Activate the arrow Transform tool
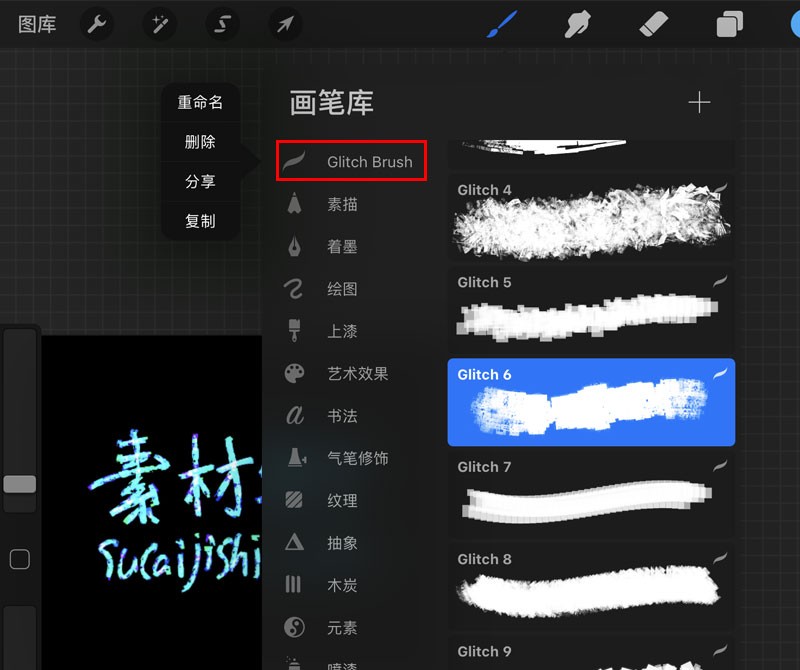 coord(285,24)
